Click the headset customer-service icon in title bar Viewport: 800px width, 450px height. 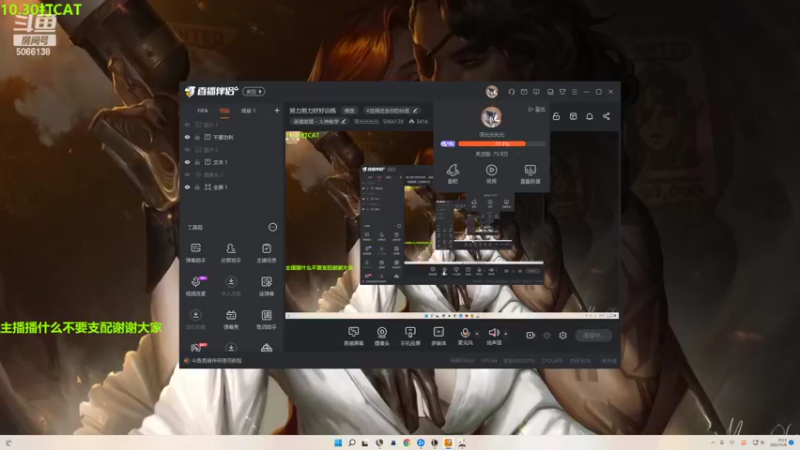coord(511,92)
